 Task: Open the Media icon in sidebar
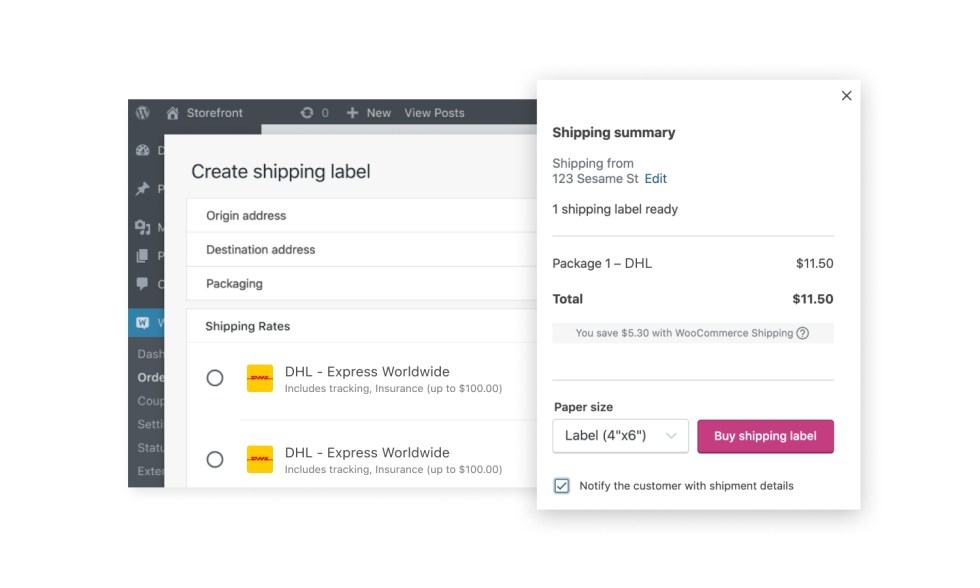tap(143, 227)
